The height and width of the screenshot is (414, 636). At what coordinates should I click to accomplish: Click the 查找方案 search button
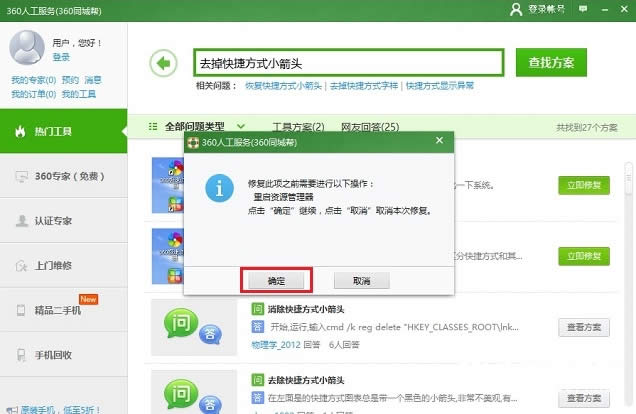pos(551,62)
